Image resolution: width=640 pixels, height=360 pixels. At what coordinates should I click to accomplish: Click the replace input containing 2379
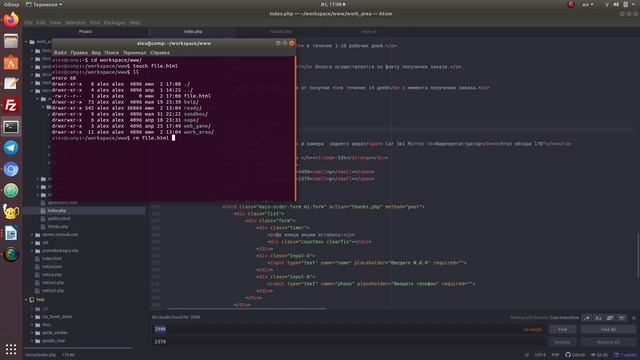(349, 342)
